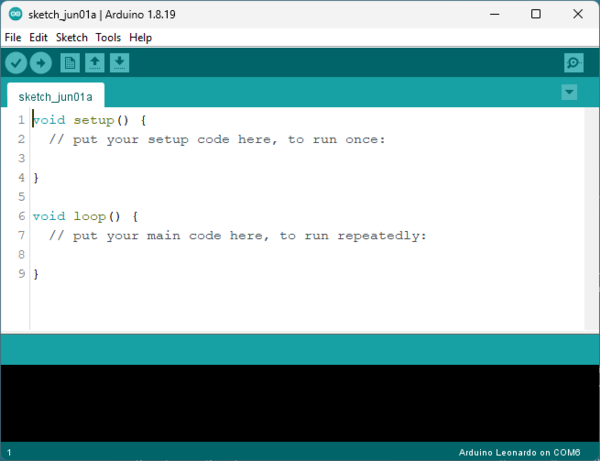Open the Edit menu
The width and height of the screenshot is (600, 461).
coord(38,37)
